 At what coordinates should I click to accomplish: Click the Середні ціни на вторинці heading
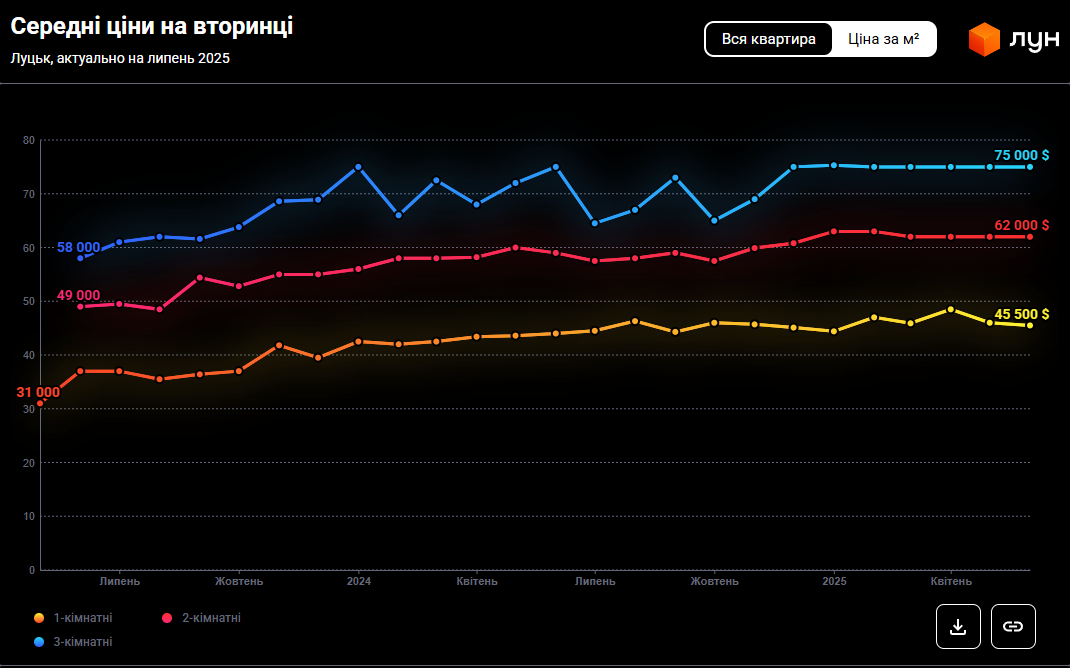click(152, 27)
